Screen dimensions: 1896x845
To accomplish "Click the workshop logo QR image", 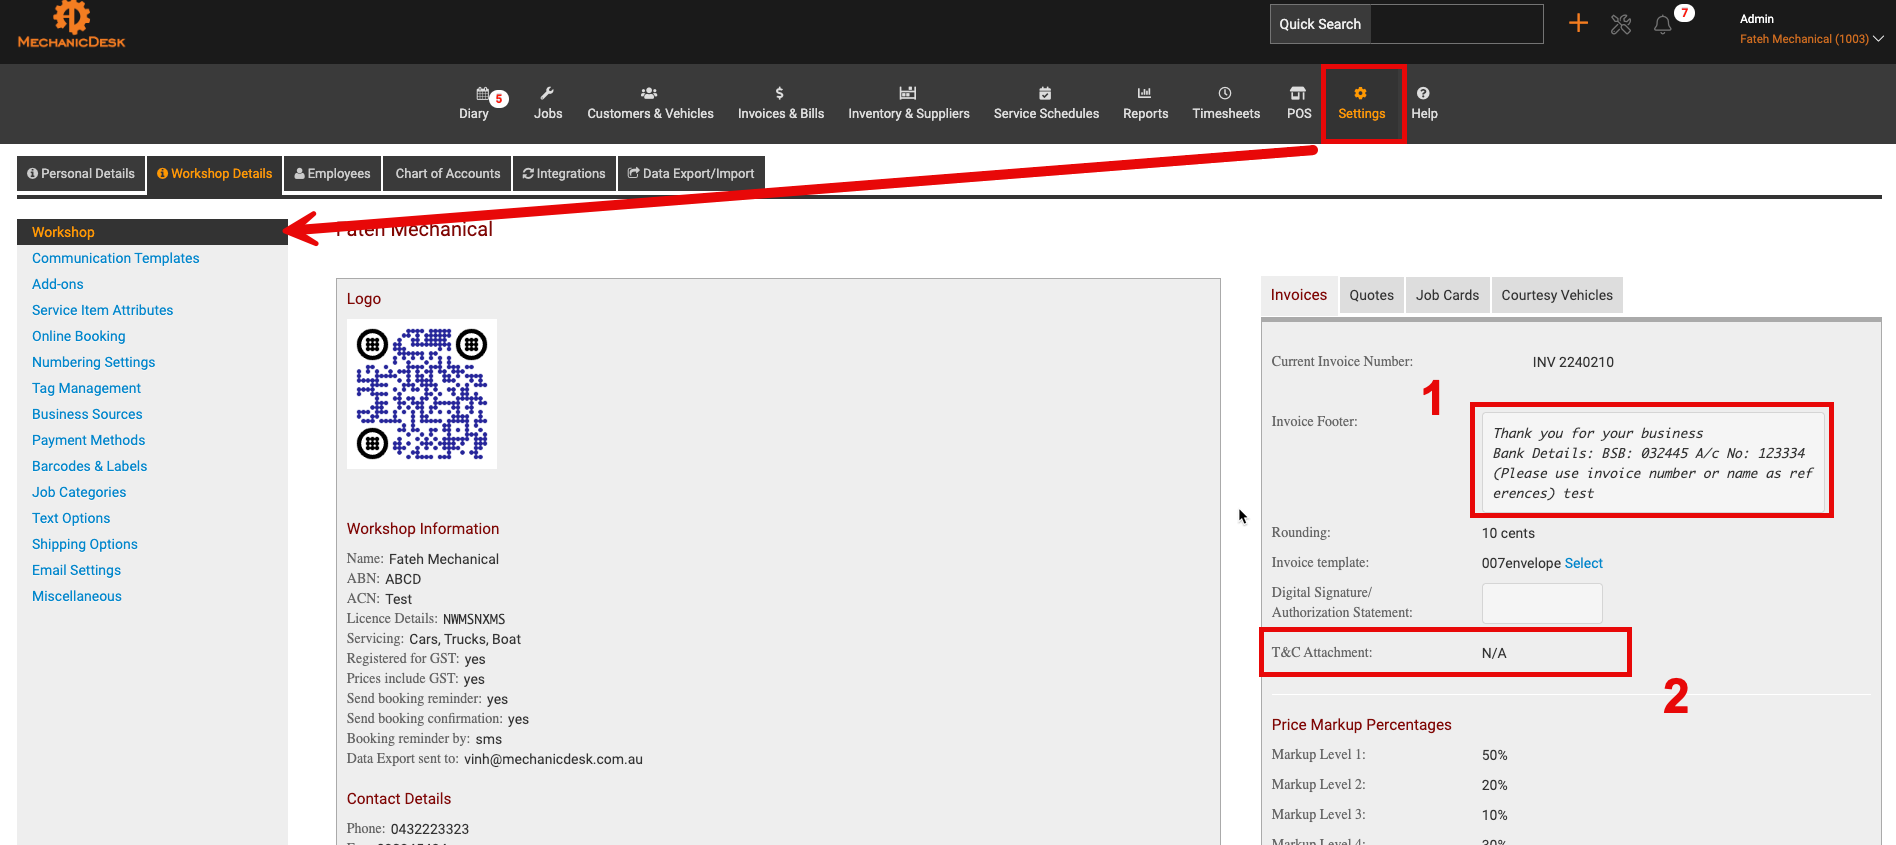I will click(x=422, y=394).
